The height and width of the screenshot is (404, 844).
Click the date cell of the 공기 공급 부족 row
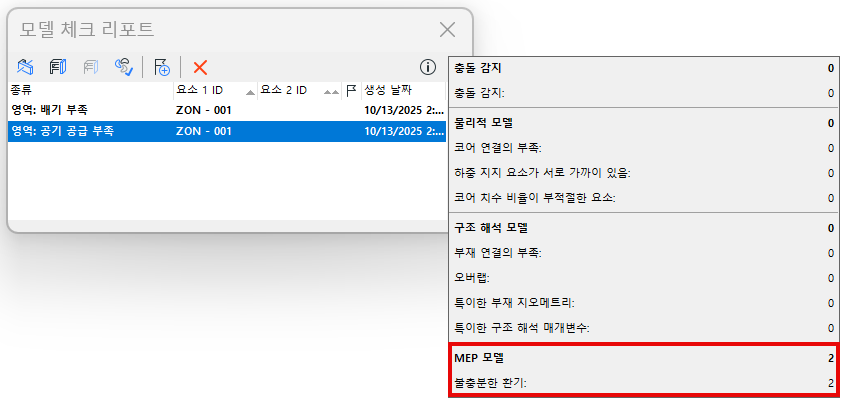point(404,131)
